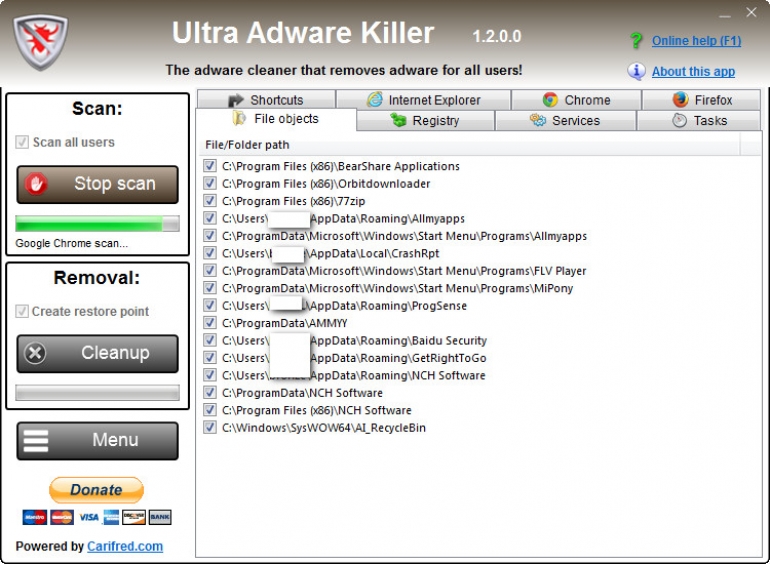The width and height of the screenshot is (770, 564).
Task: Visit the Carifred.com link
Action: [125, 546]
